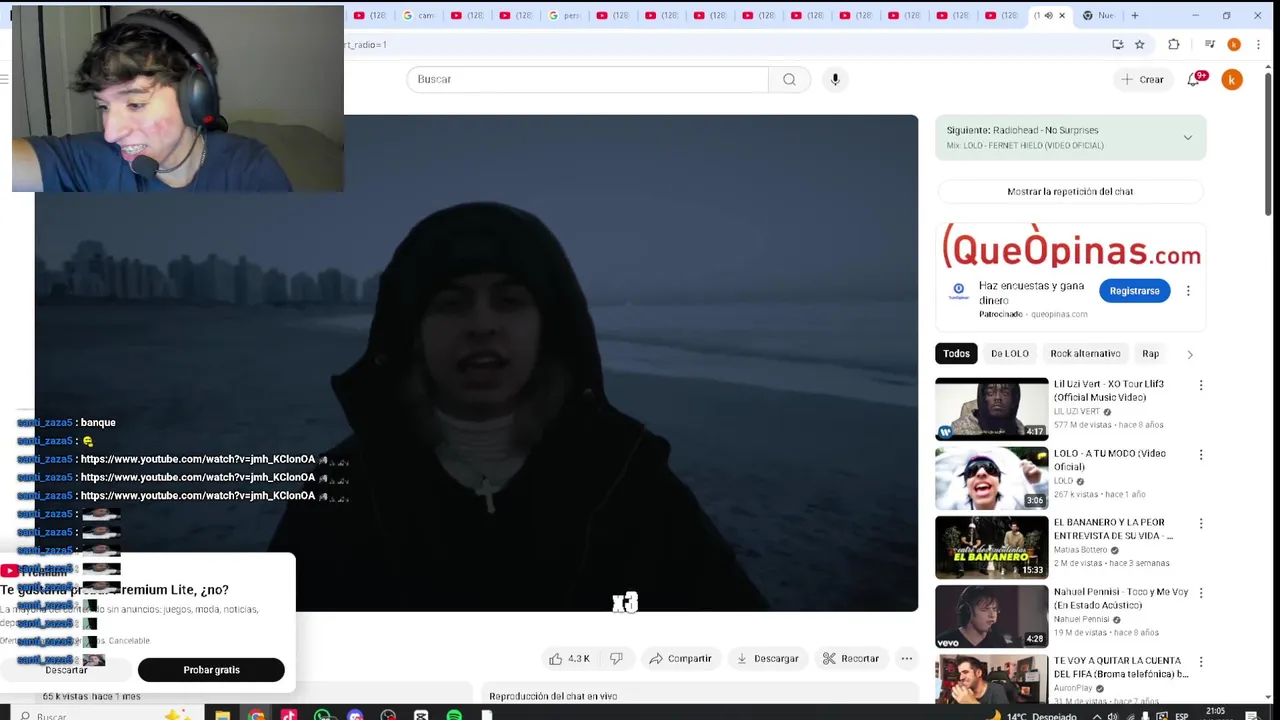Expand the Siguiente playlist panel
Image resolution: width=1280 pixels, height=720 pixels.
tap(1187, 138)
